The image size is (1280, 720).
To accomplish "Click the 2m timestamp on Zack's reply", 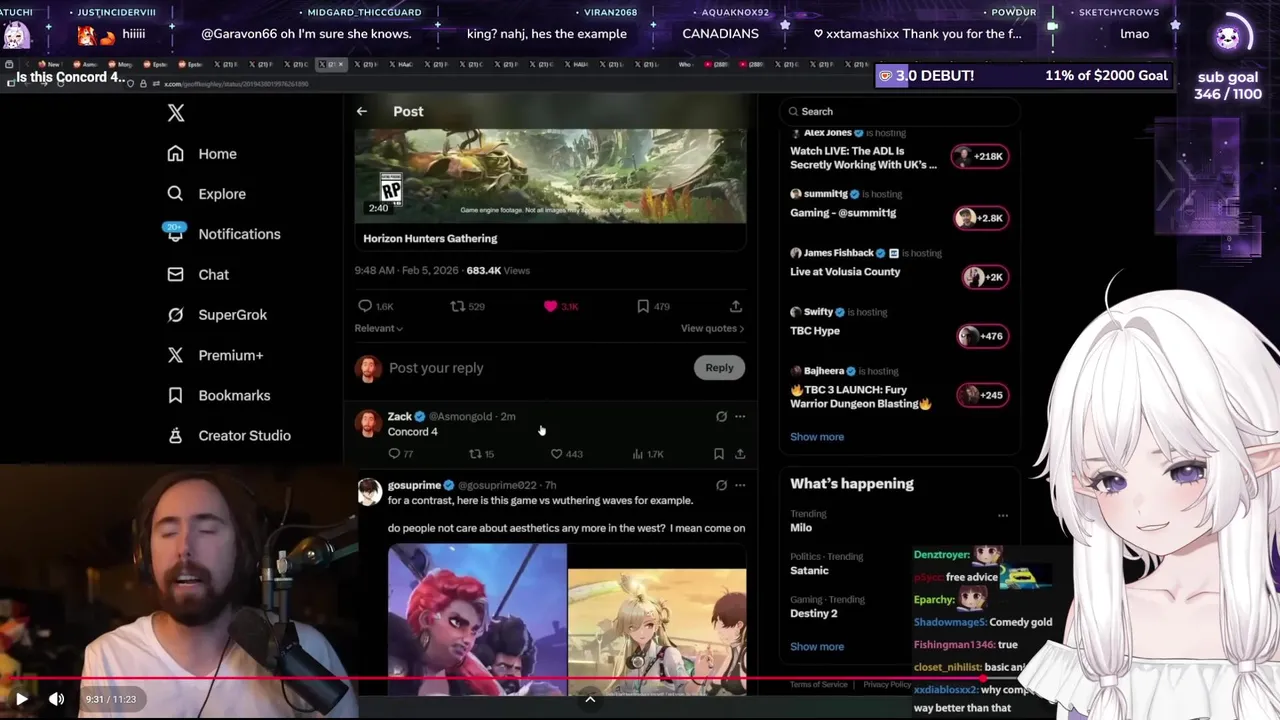I will [x=508, y=416].
